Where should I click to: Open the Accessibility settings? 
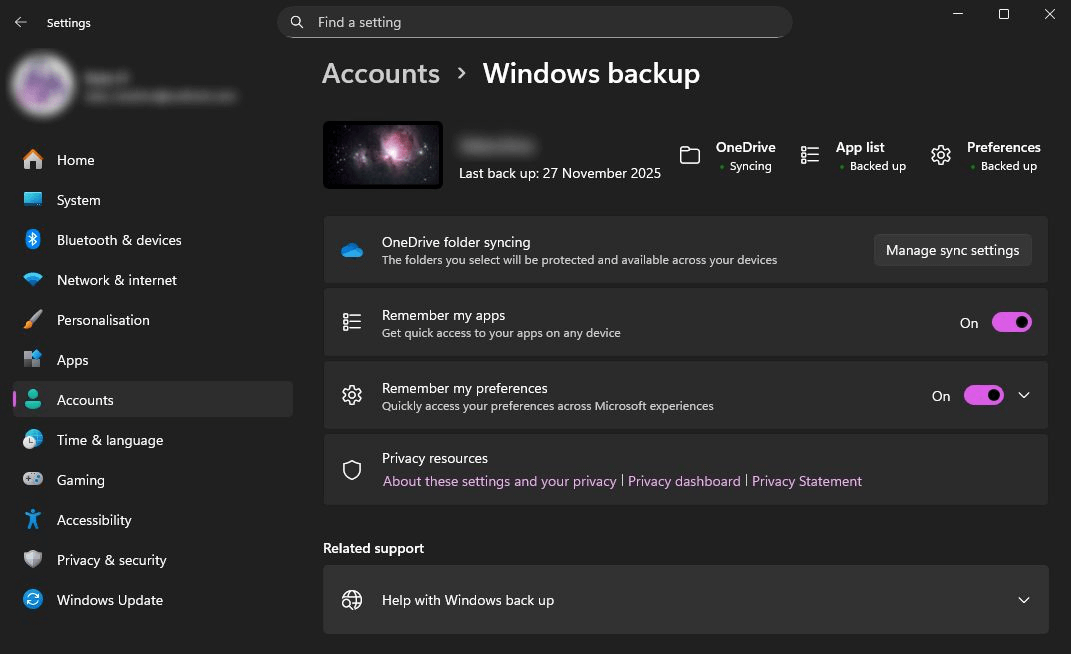(94, 520)
